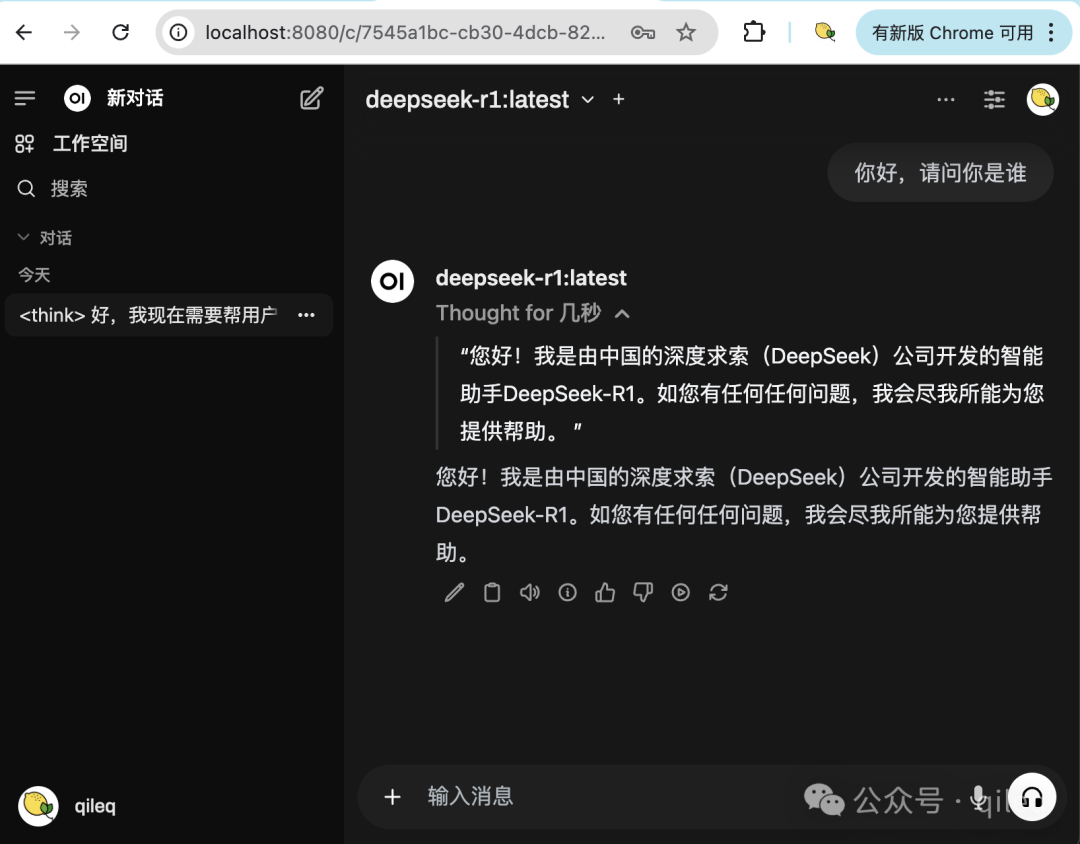Image resolution: width=1080 pixels, height=844 pixels.
Task: Open the Chrome three-dot menu
Action: point(1051,32)
